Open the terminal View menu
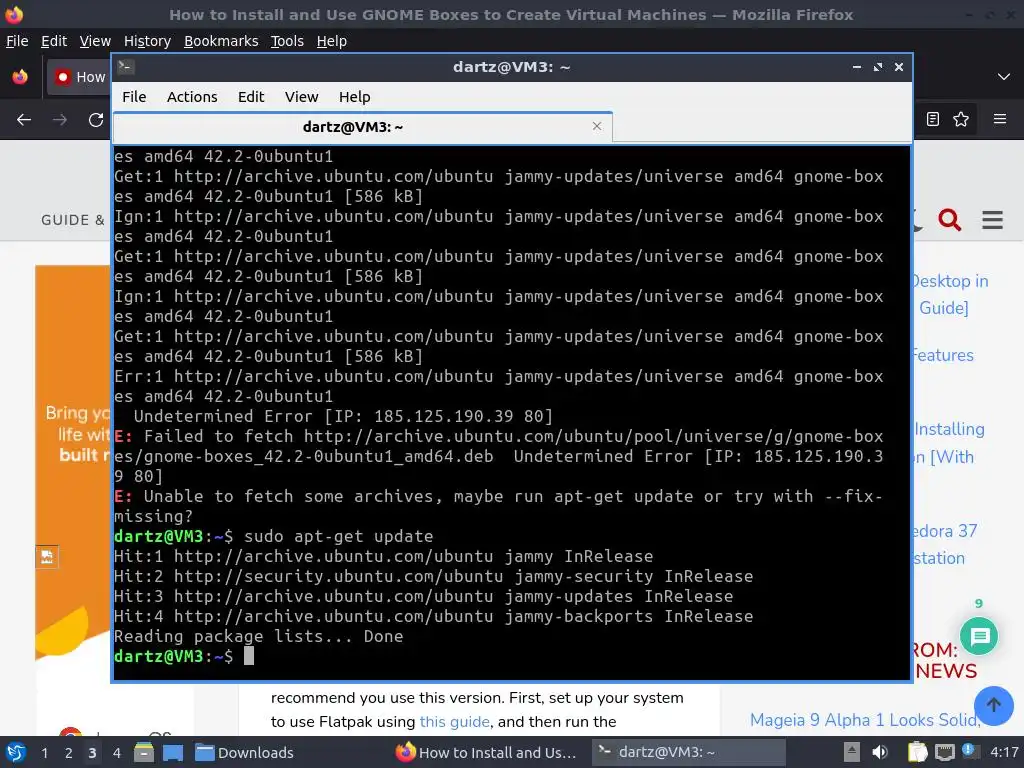The width and height of the screenshot is (1024, 768). pyautogui.click(x=301, y=97)
